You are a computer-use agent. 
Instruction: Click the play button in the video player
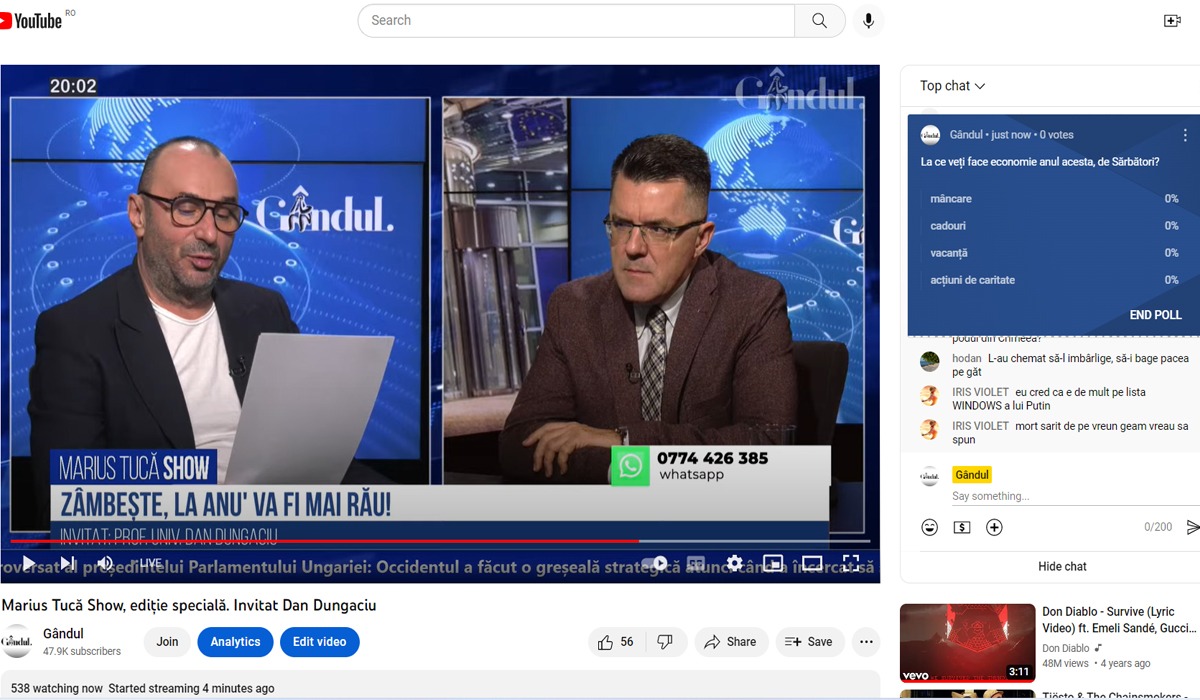[x=29, y=563]
